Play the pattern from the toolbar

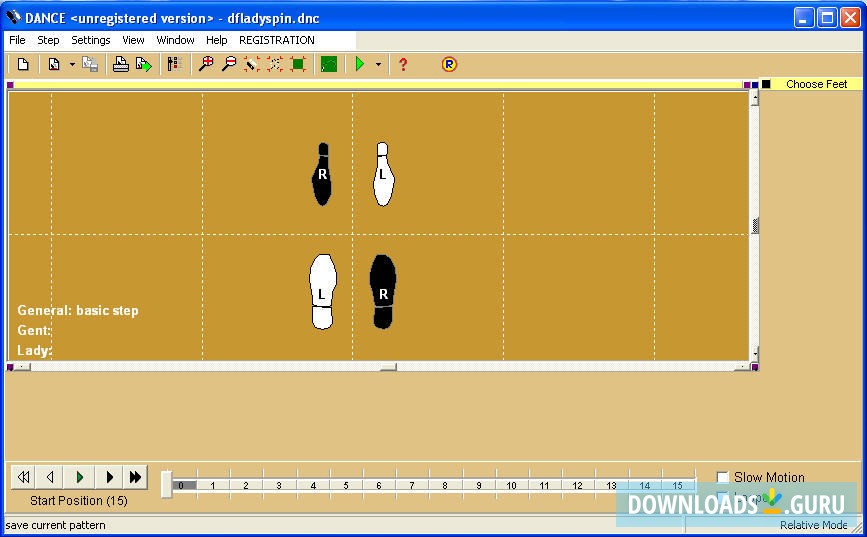[x=360, y=65]
